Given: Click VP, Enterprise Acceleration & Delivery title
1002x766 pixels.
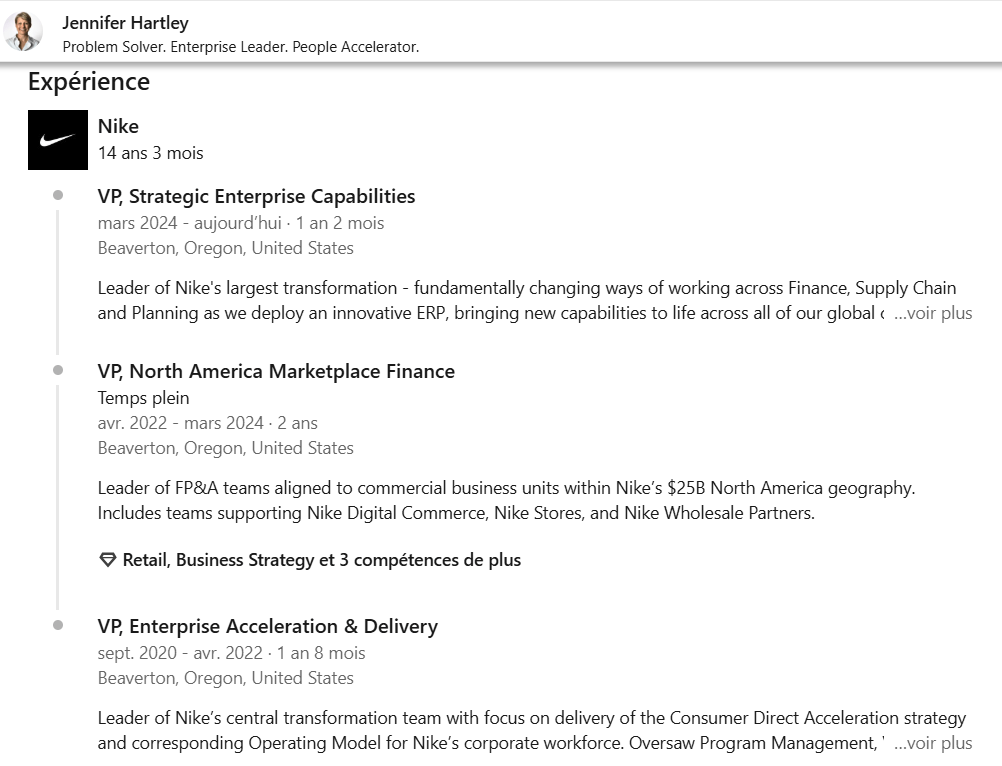Looking at the screenshot, I should coord(268,626).
